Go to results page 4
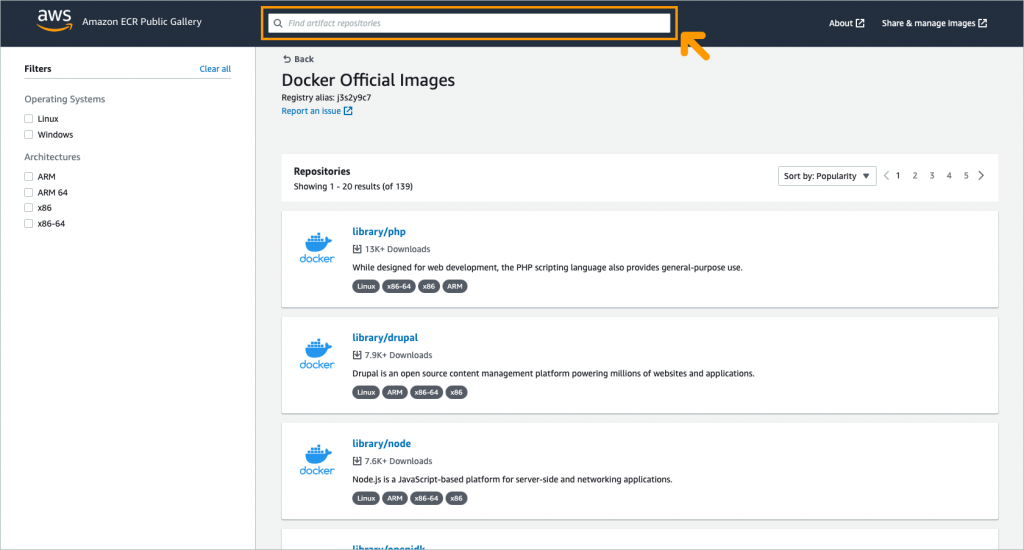 [949, 176]
